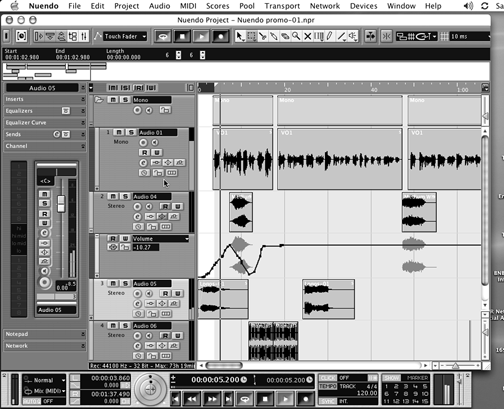Toggle TEMPO button in transport panel

click(327, 386)
